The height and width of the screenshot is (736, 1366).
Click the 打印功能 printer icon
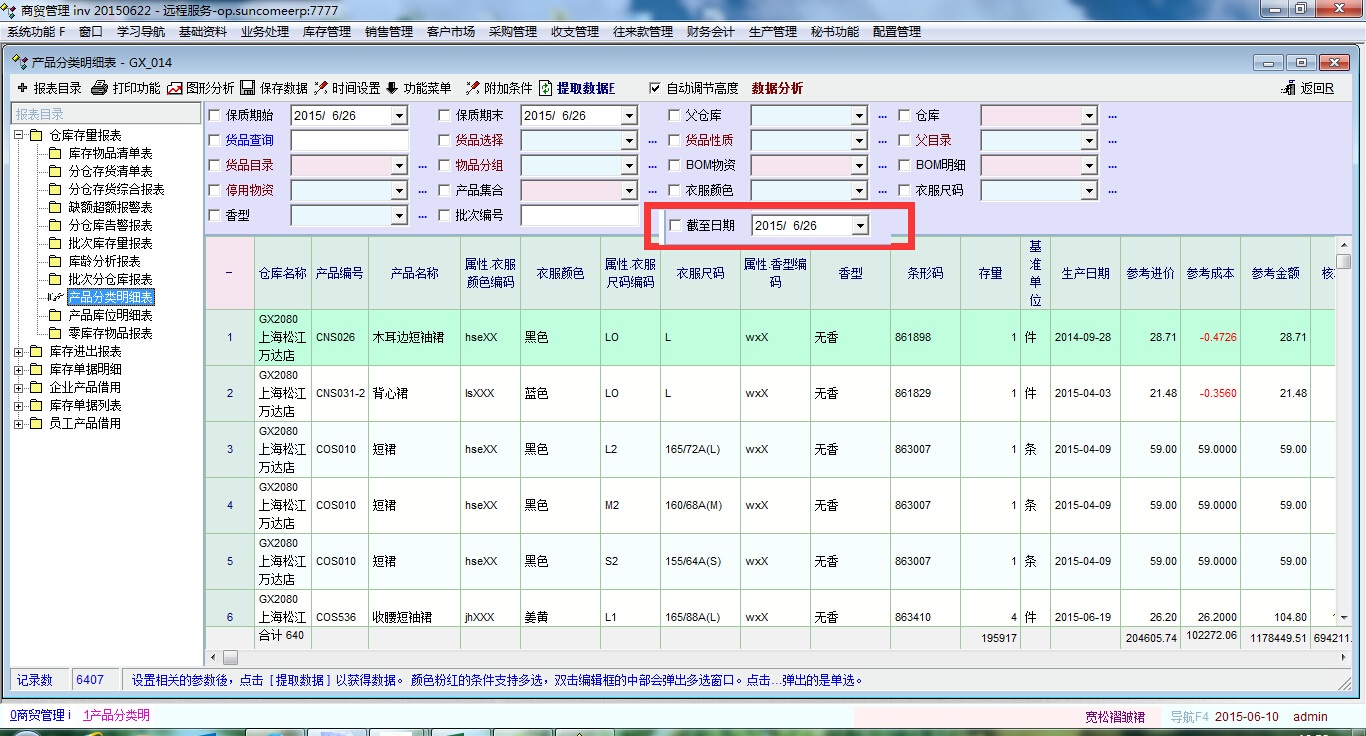point(99,88)
